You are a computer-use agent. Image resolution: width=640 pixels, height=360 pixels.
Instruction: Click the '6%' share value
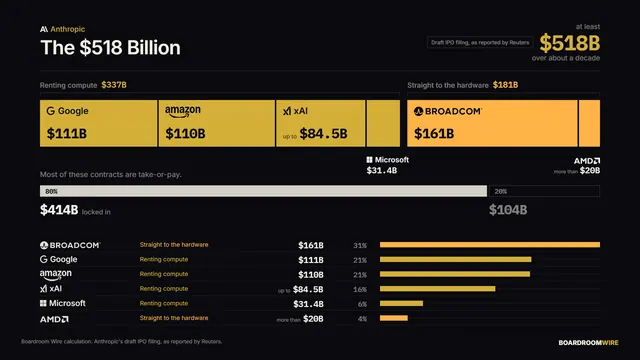[362, 304]
